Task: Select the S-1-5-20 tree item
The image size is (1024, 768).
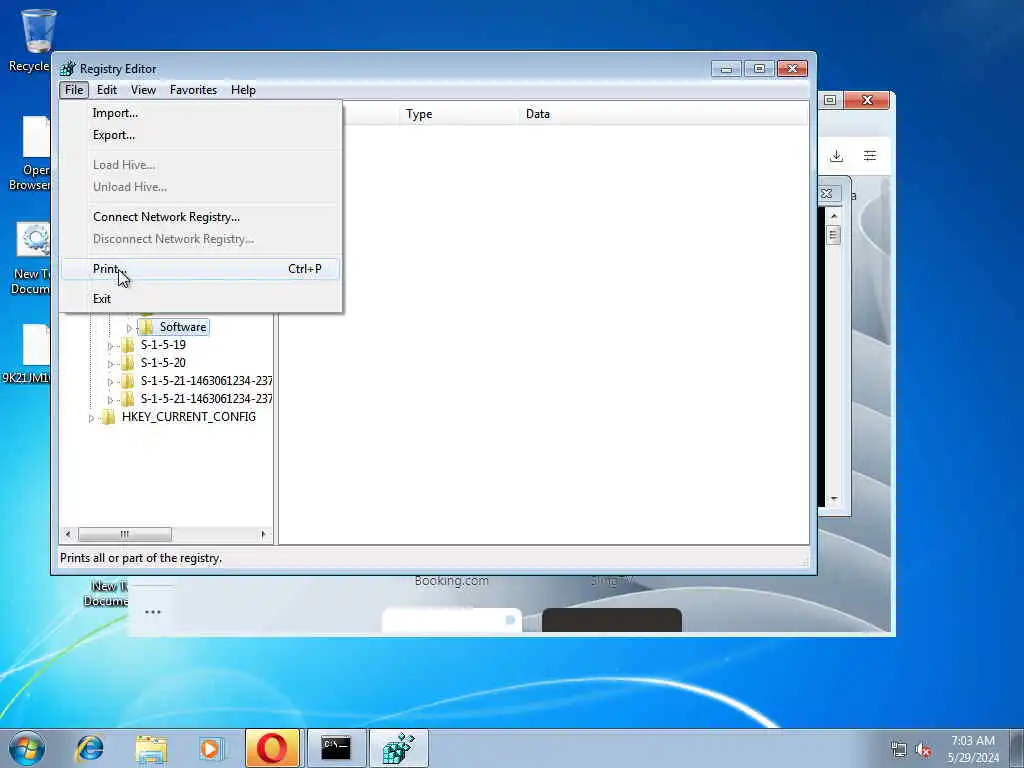Action: 163,362
